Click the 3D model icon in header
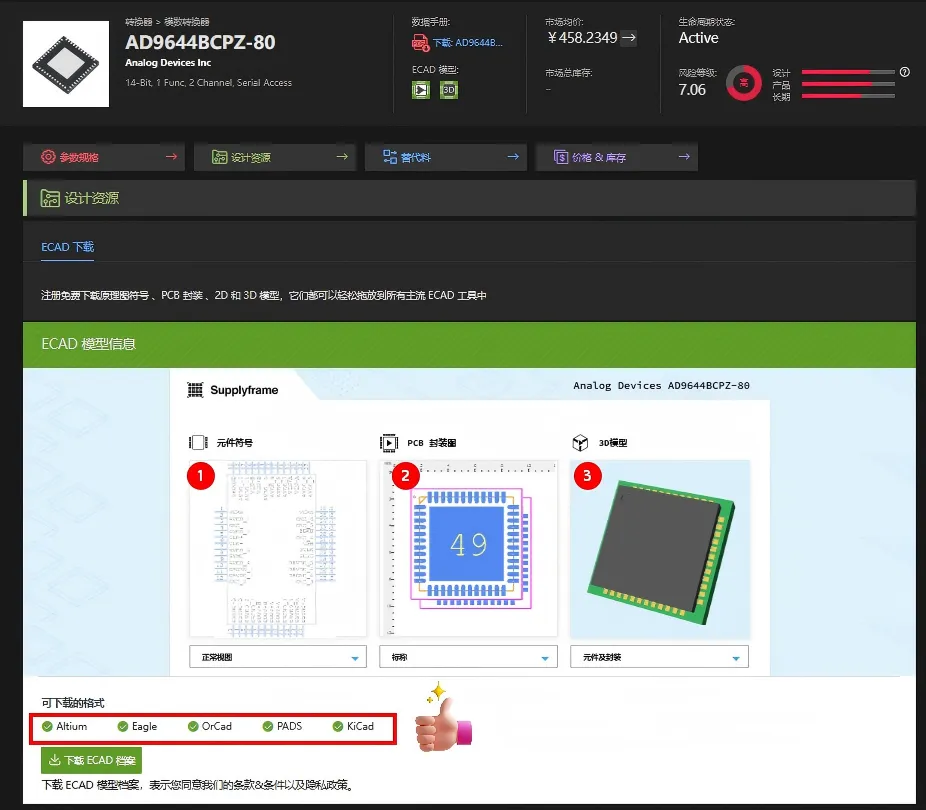The width and height of the screenshot is (926, 810). (449, 90)
